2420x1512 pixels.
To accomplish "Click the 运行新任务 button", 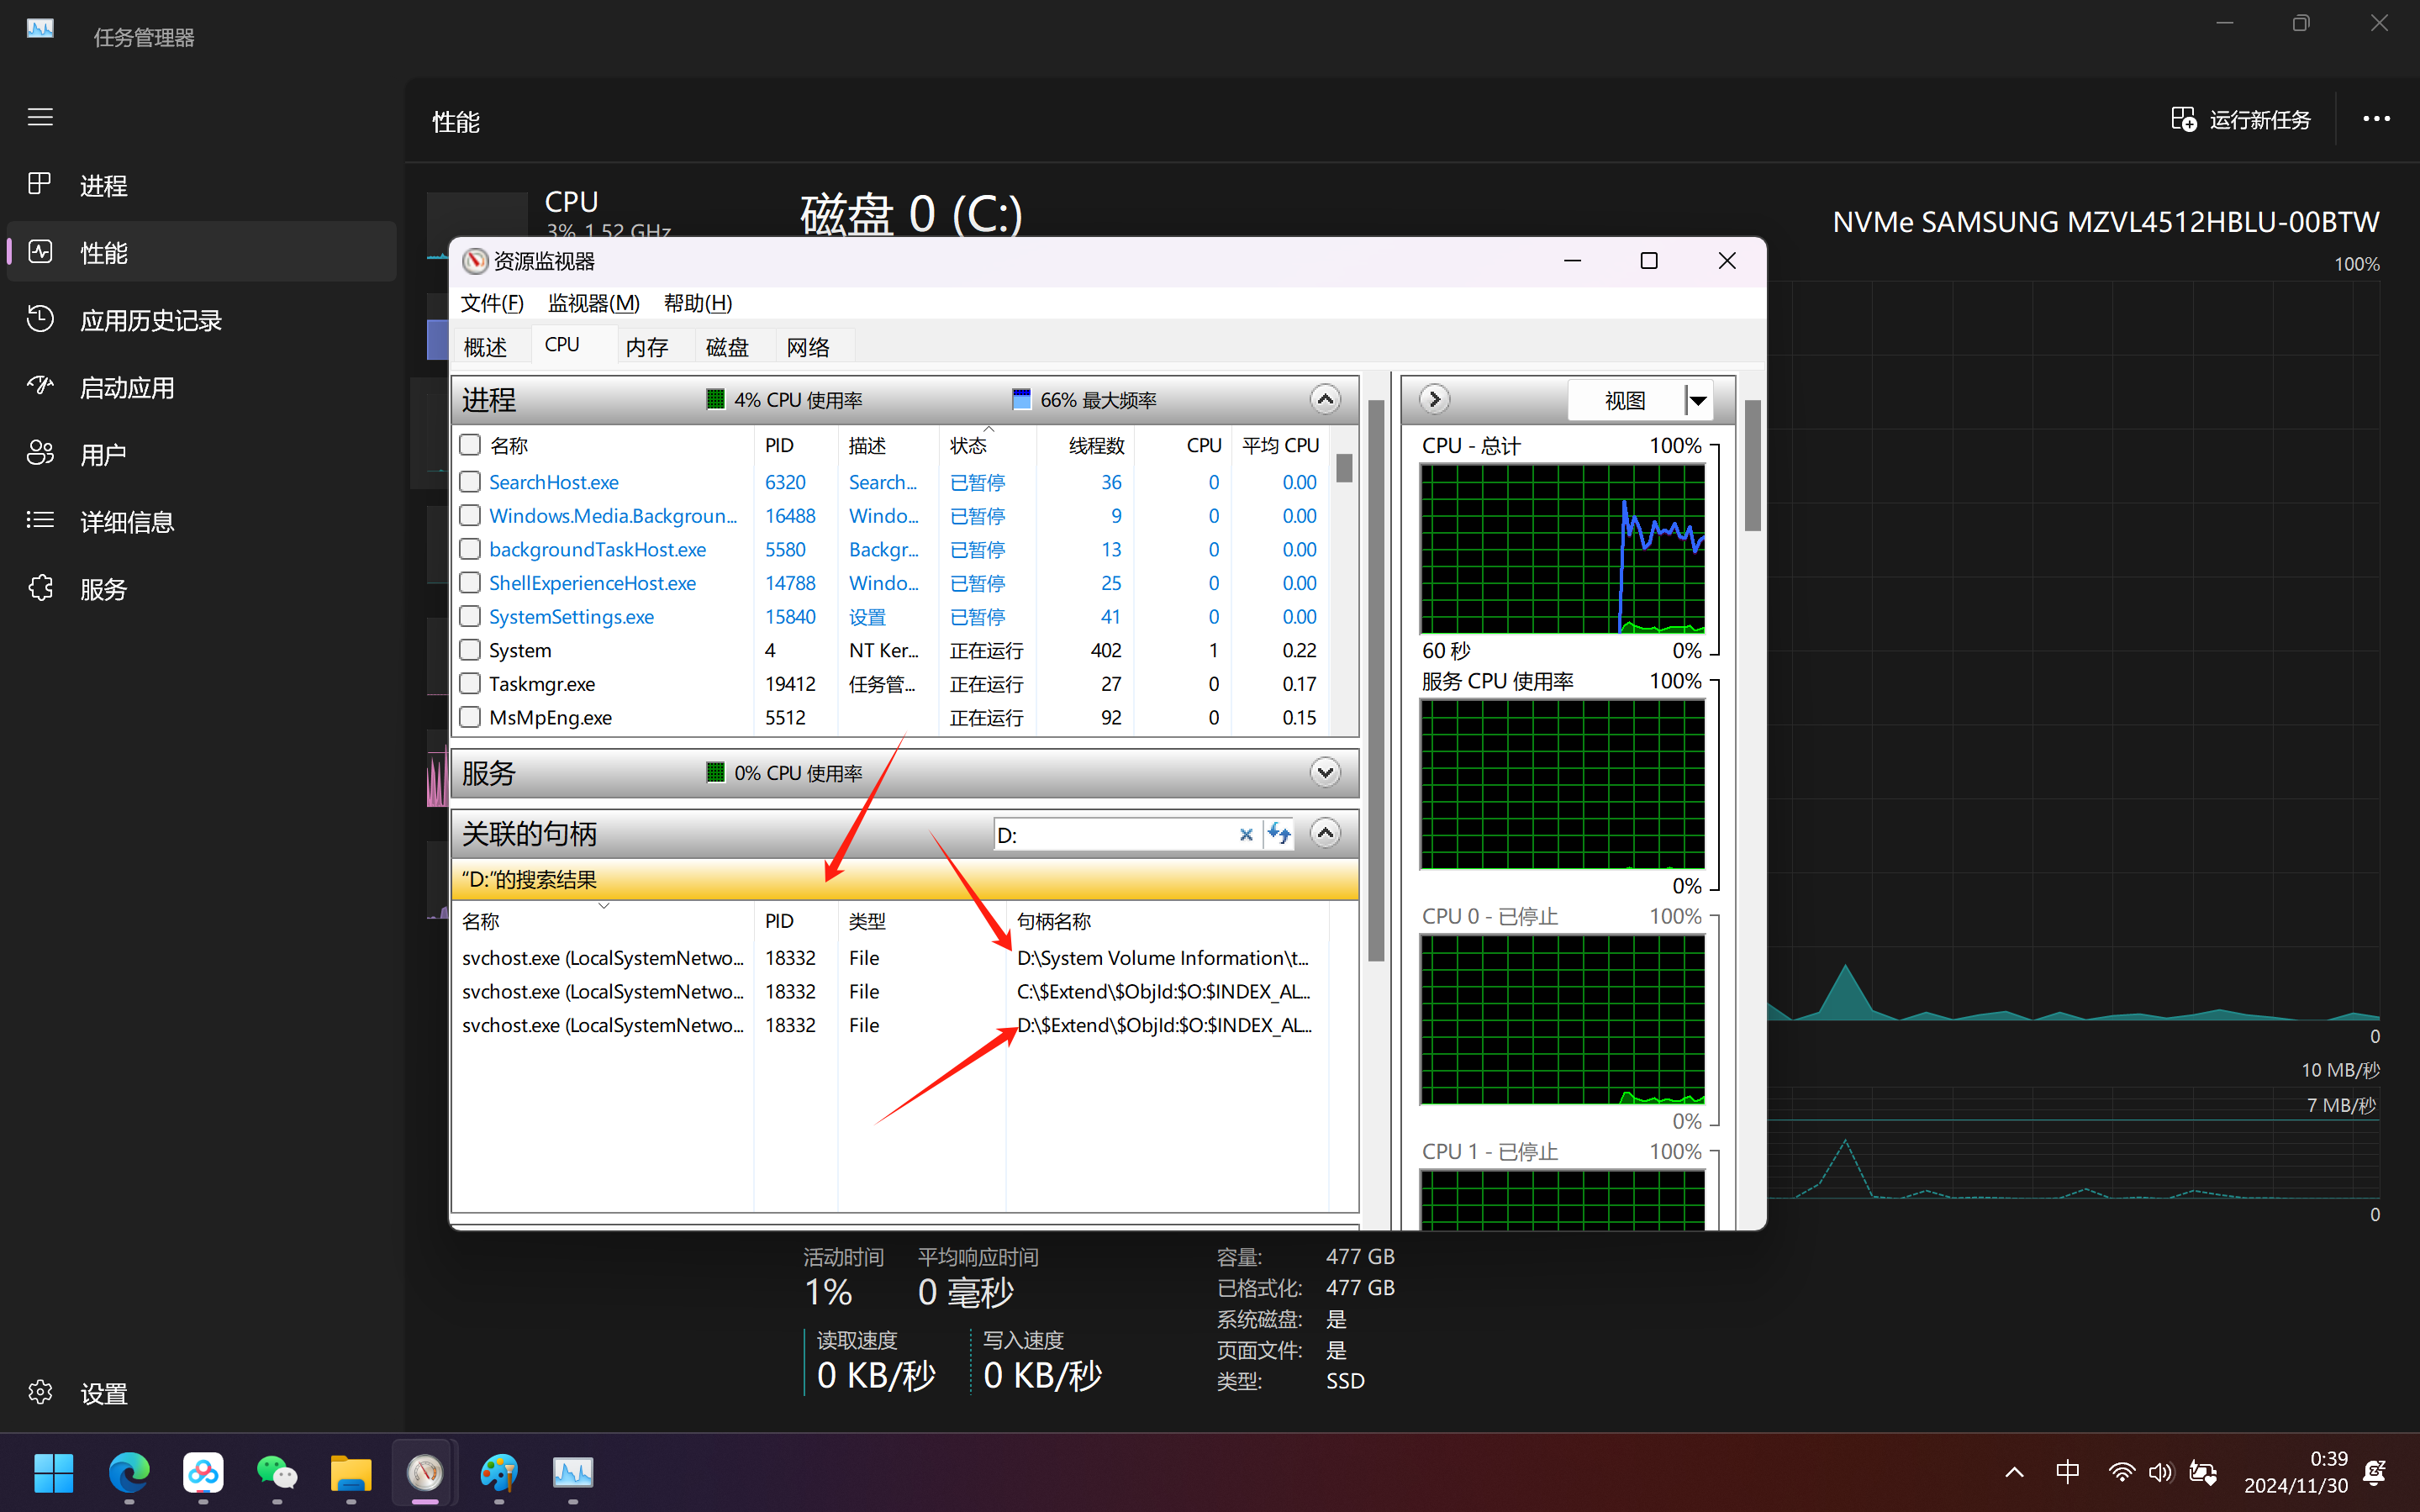I will coord(2241,120).
